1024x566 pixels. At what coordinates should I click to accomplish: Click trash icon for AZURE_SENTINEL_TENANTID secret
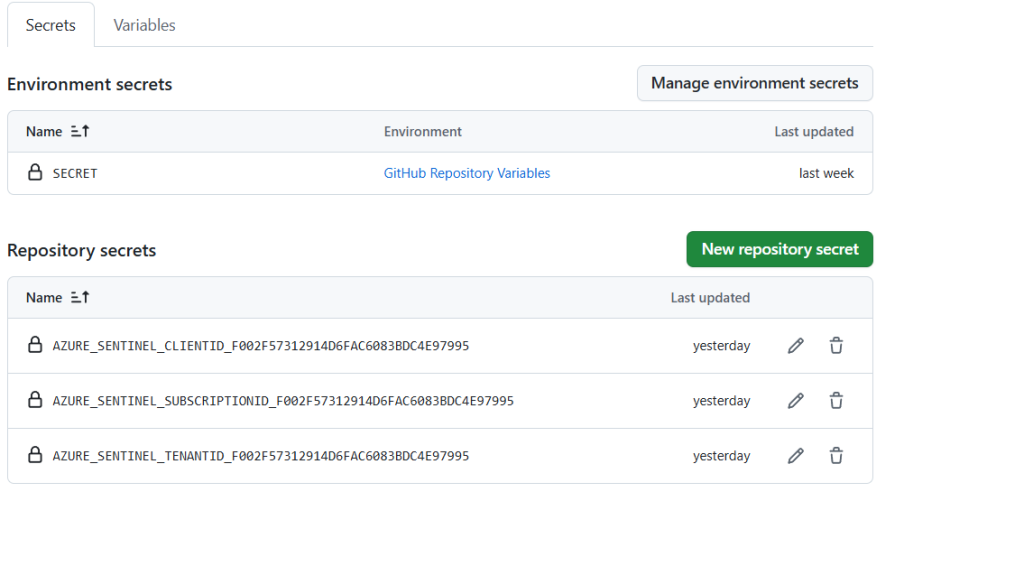pos(836,456)
